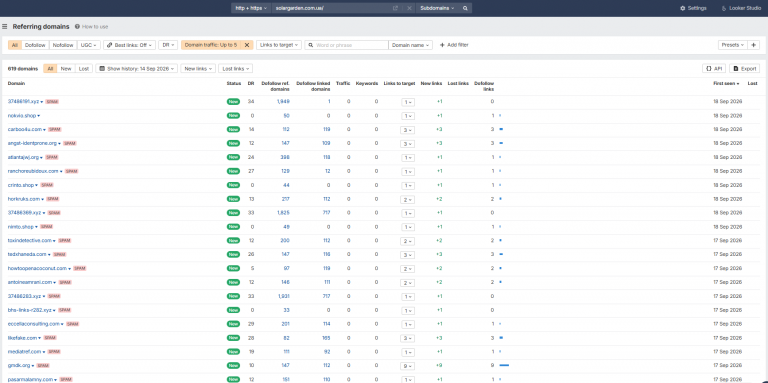Click dofollow ref. domains 1,949 value
Image resolution: width=768 pixels, height=383 pixels.
(x=283, y=102)
